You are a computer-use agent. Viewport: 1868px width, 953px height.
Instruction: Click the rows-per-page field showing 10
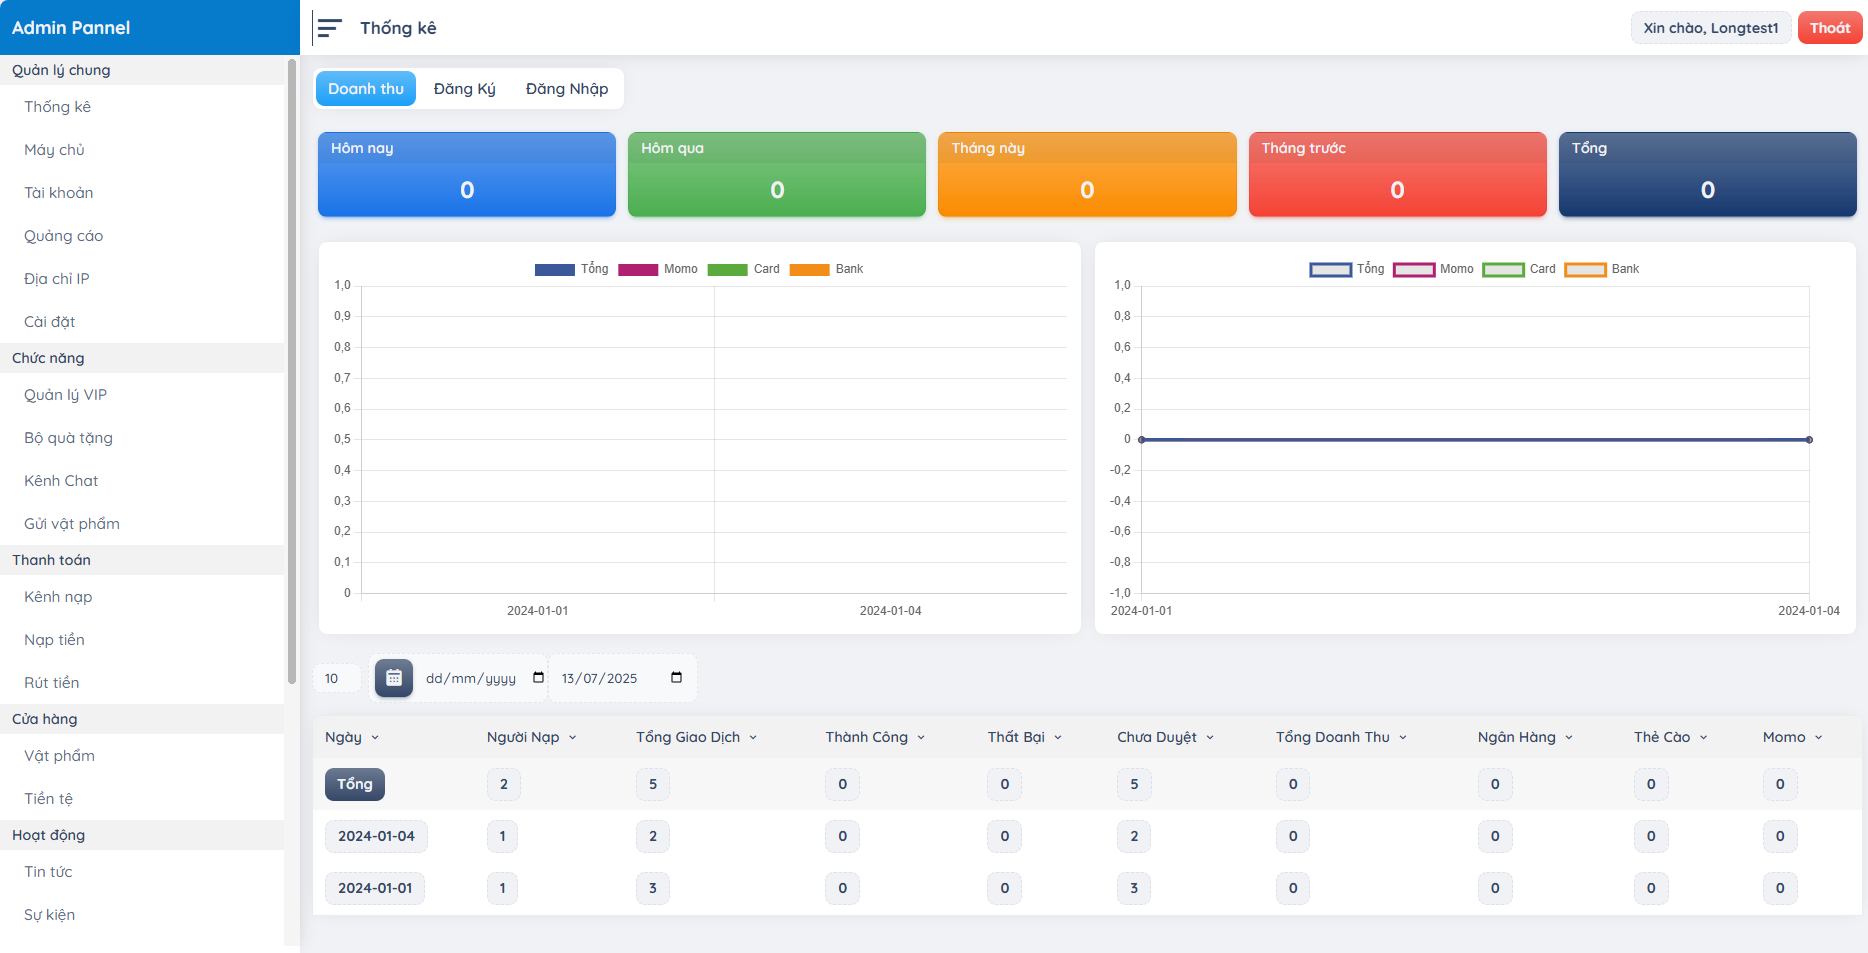click(x=332, y=678)
